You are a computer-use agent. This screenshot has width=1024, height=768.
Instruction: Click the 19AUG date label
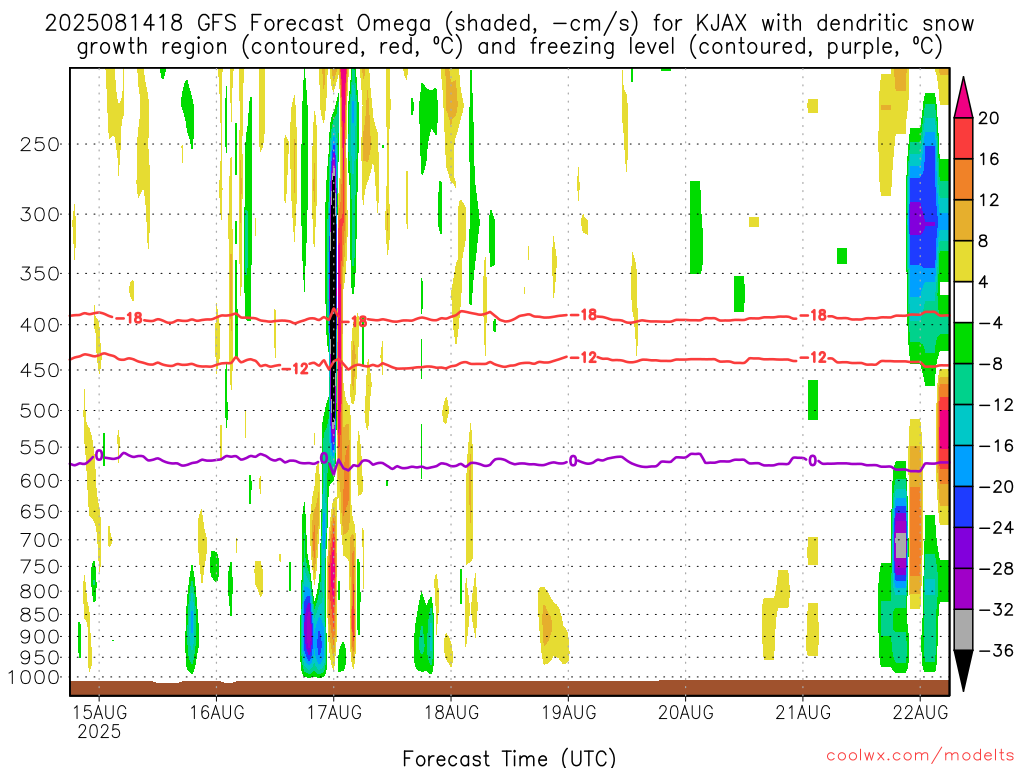(x=569, y=712)
